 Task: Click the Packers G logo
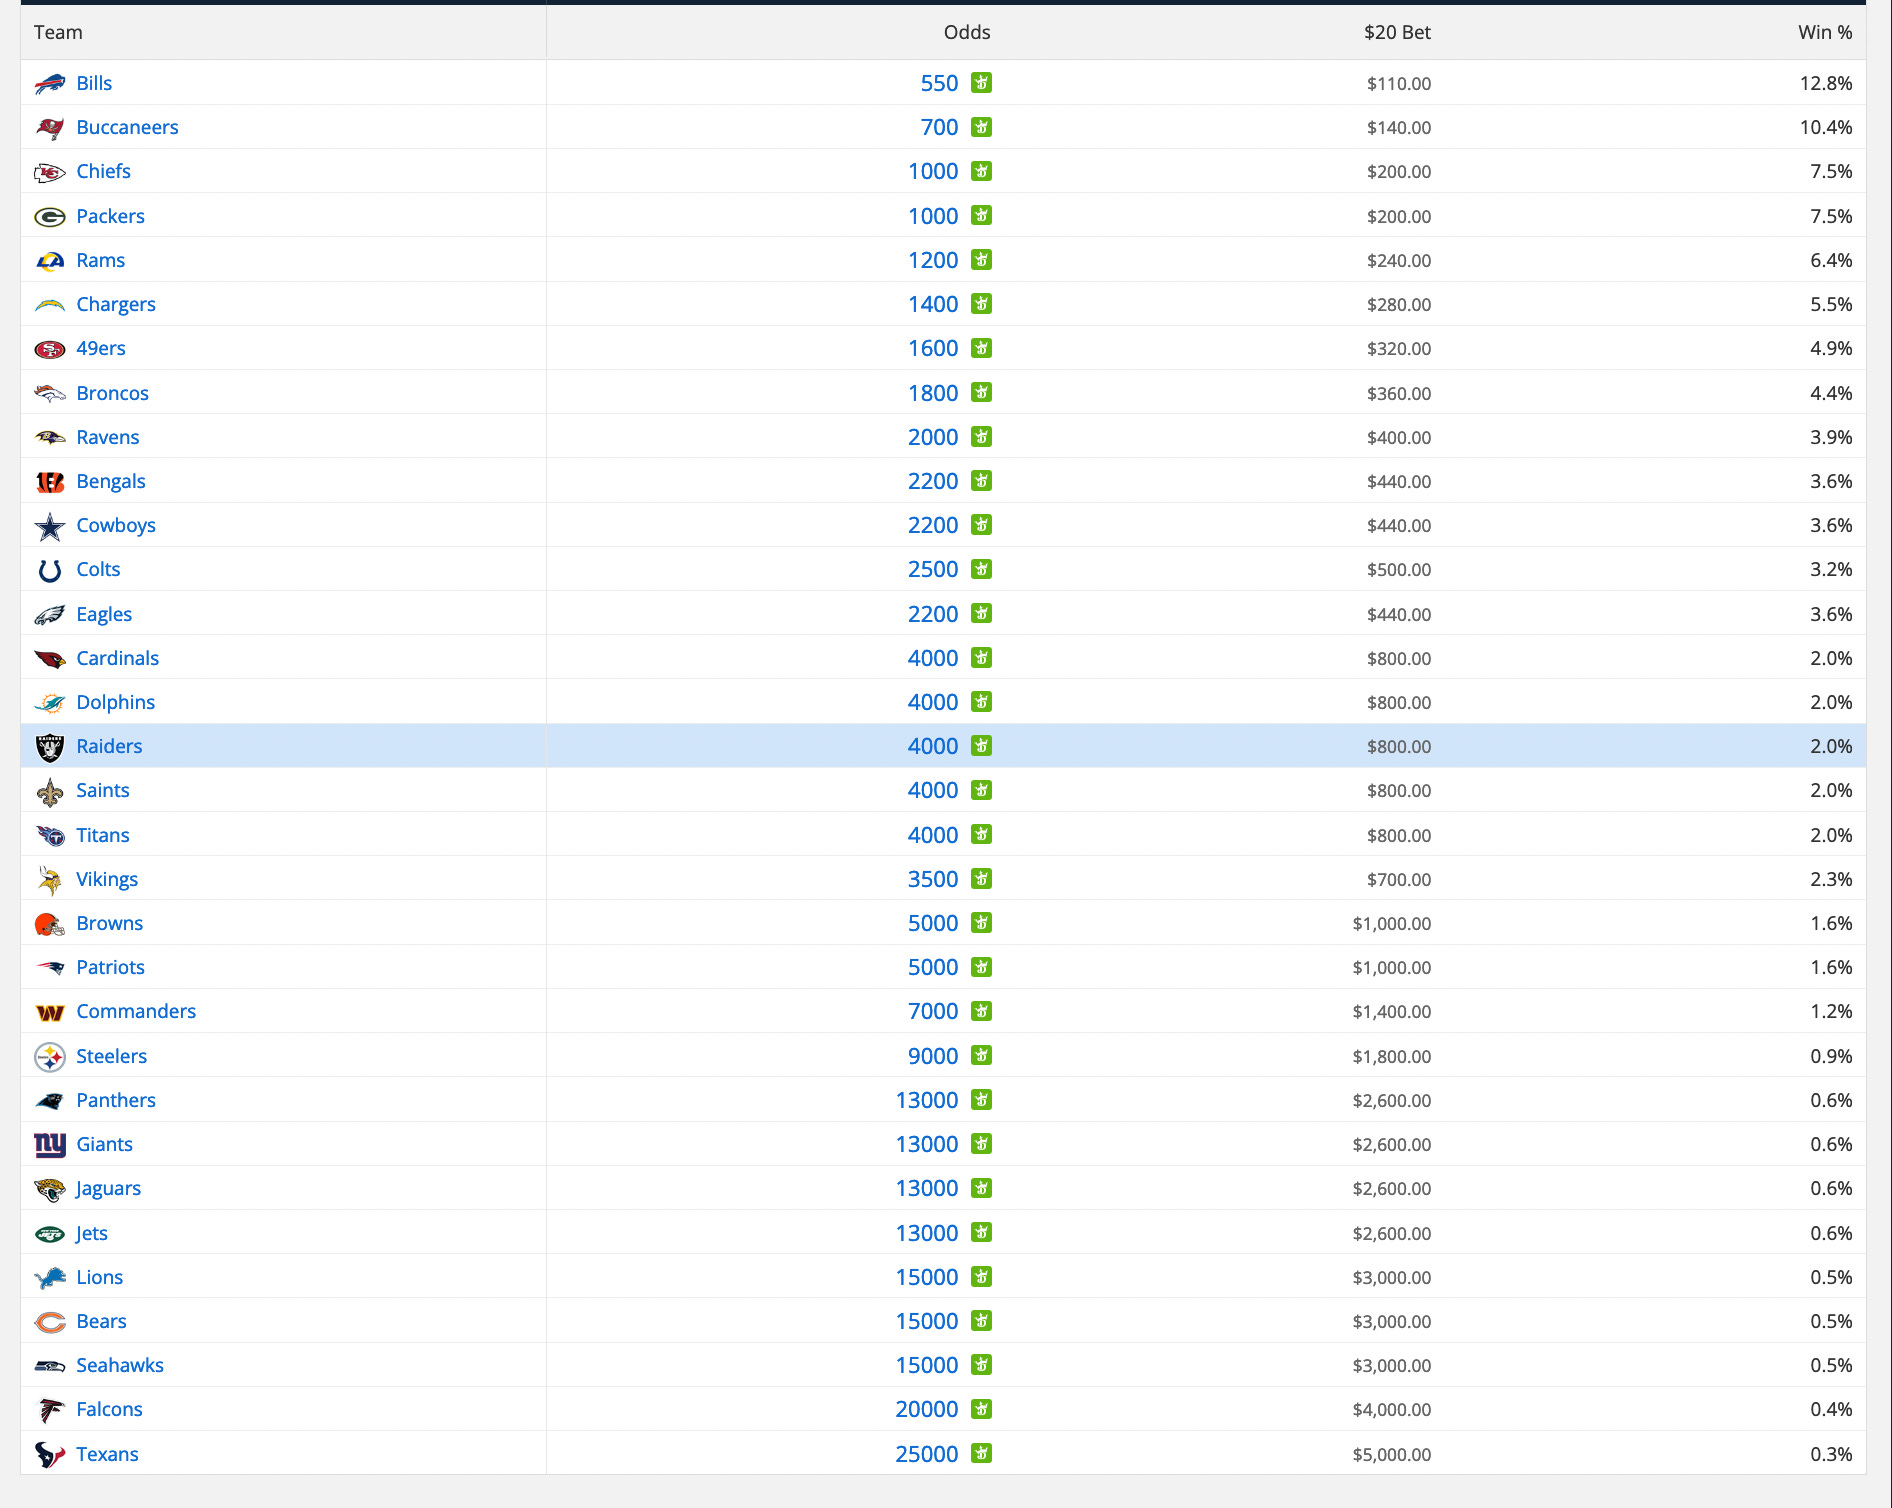(50, 217)
